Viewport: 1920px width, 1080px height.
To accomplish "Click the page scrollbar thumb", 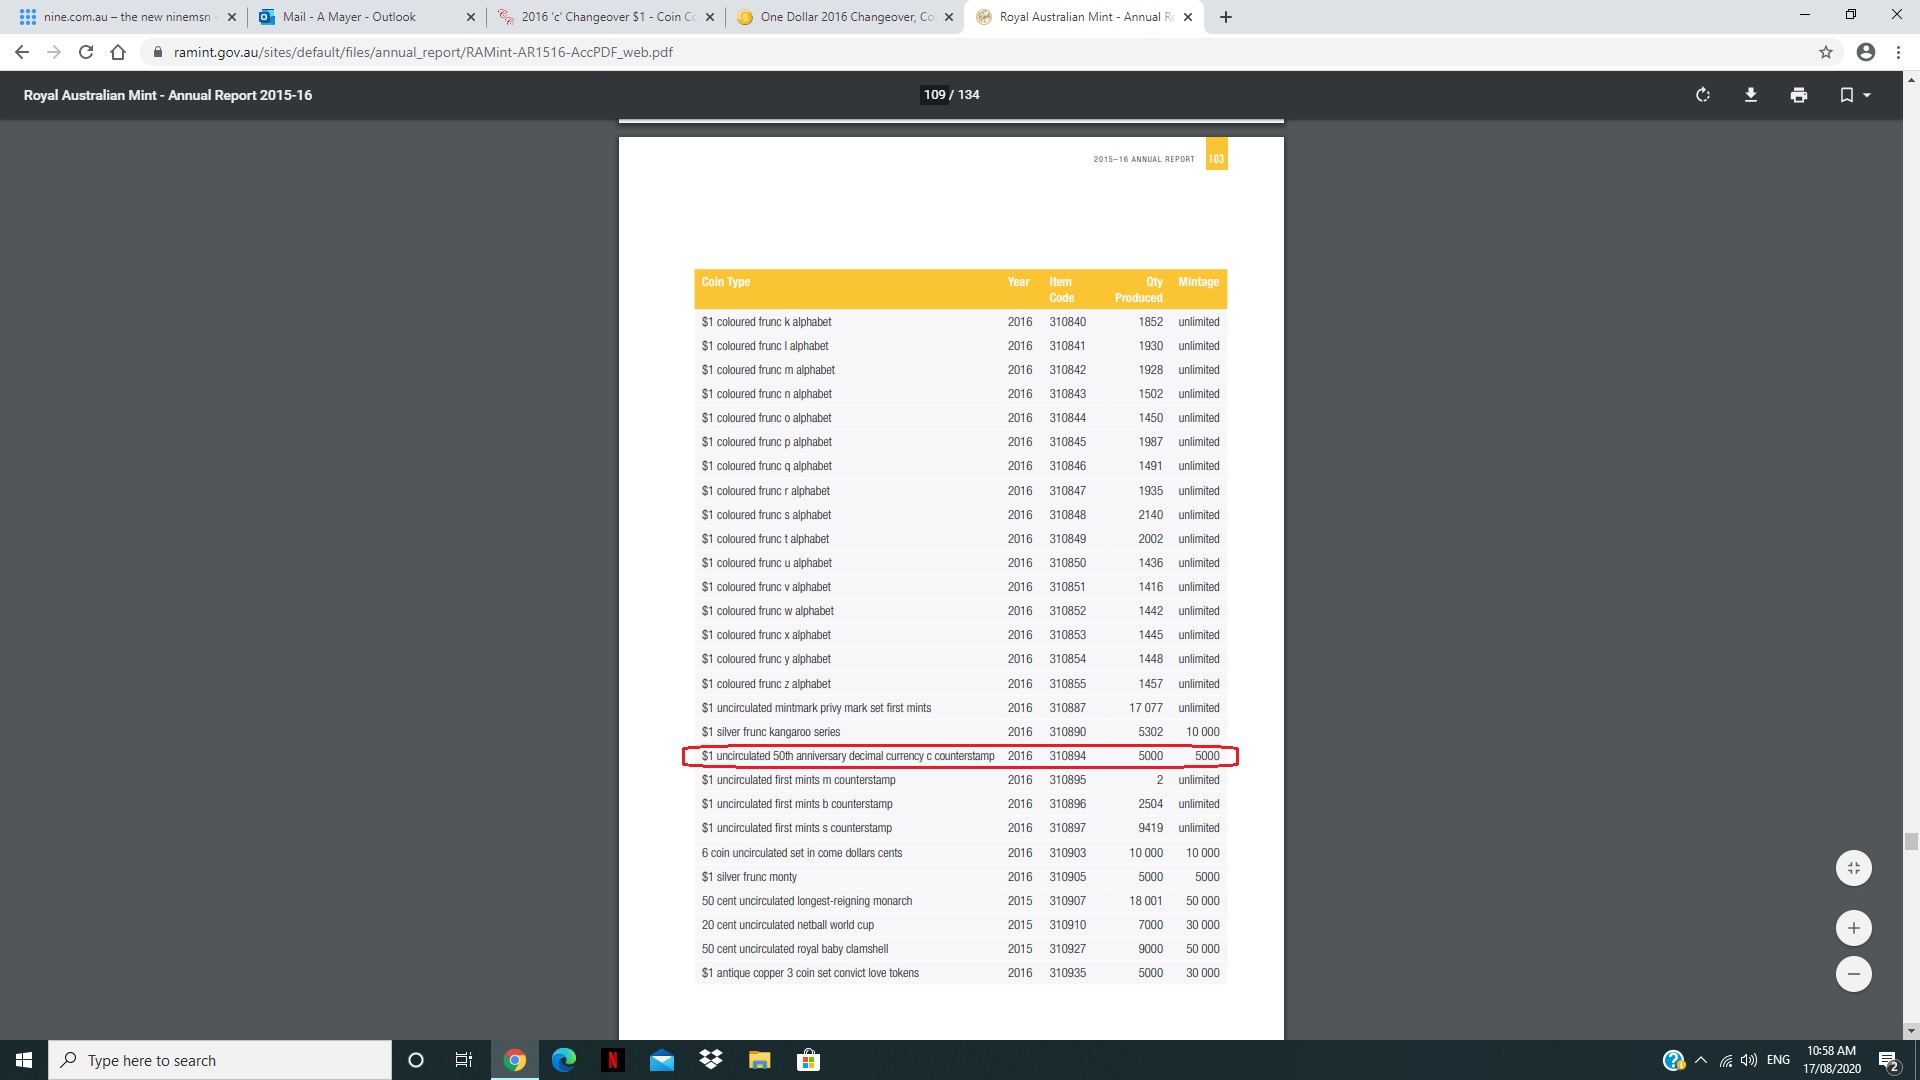I will tap(1911, 841).
